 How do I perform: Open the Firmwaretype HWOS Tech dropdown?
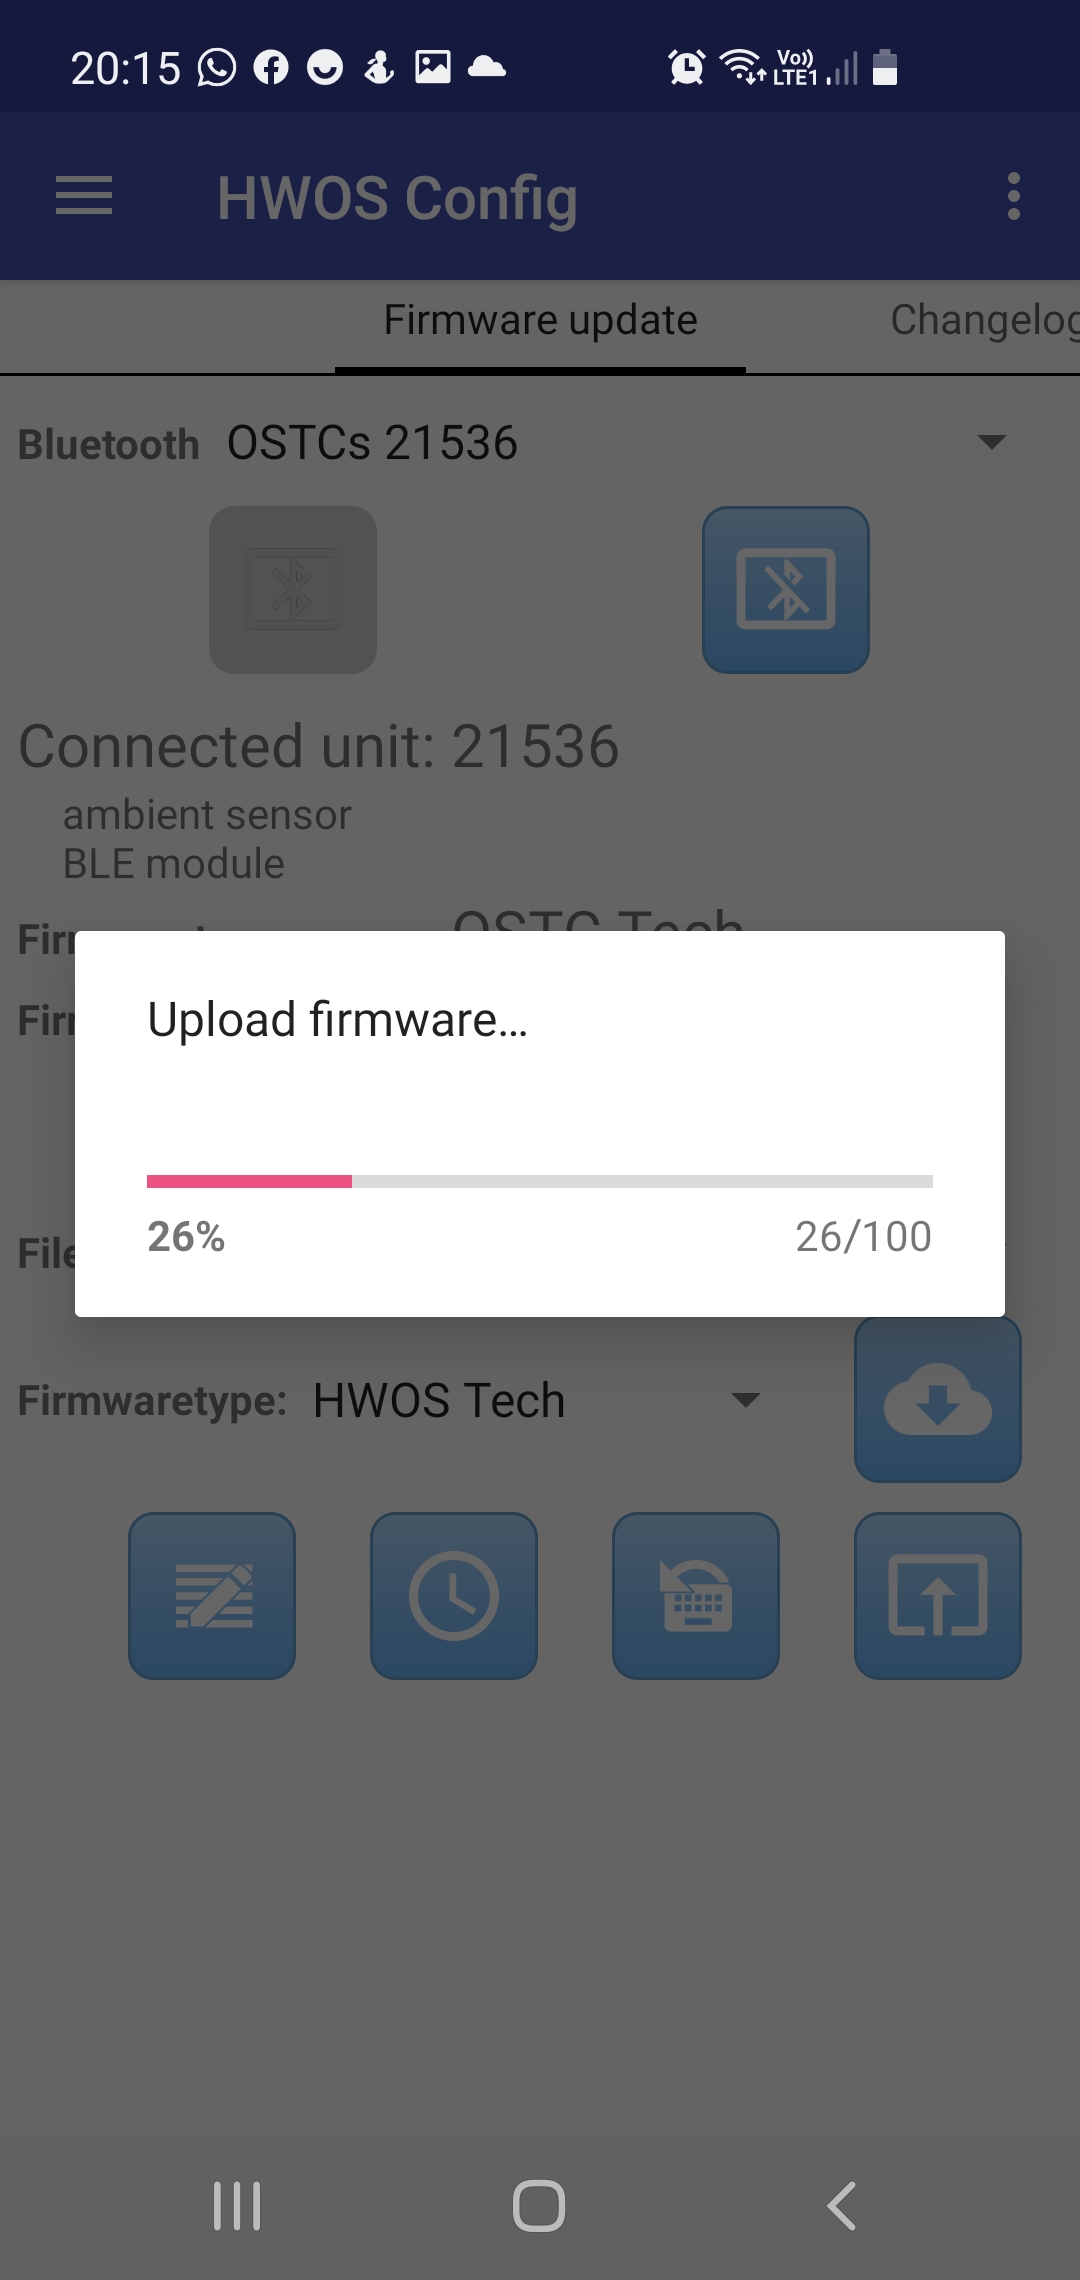(x=537, y=1400)
